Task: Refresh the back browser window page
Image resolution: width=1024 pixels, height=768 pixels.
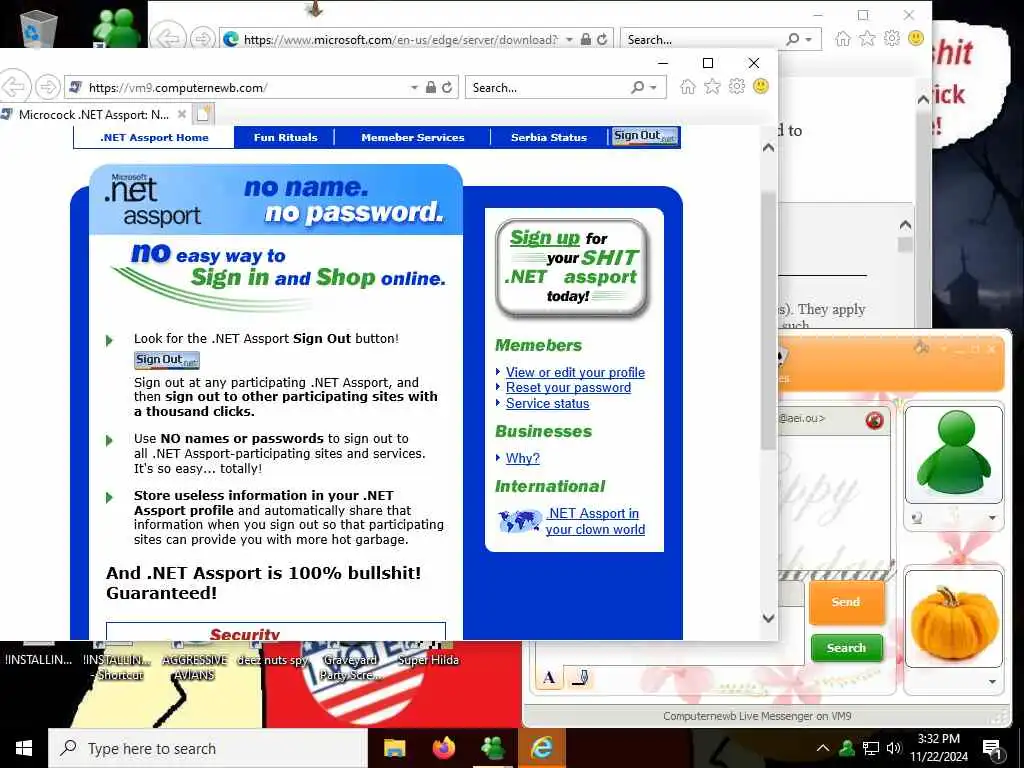Action: tap(602, 40)
